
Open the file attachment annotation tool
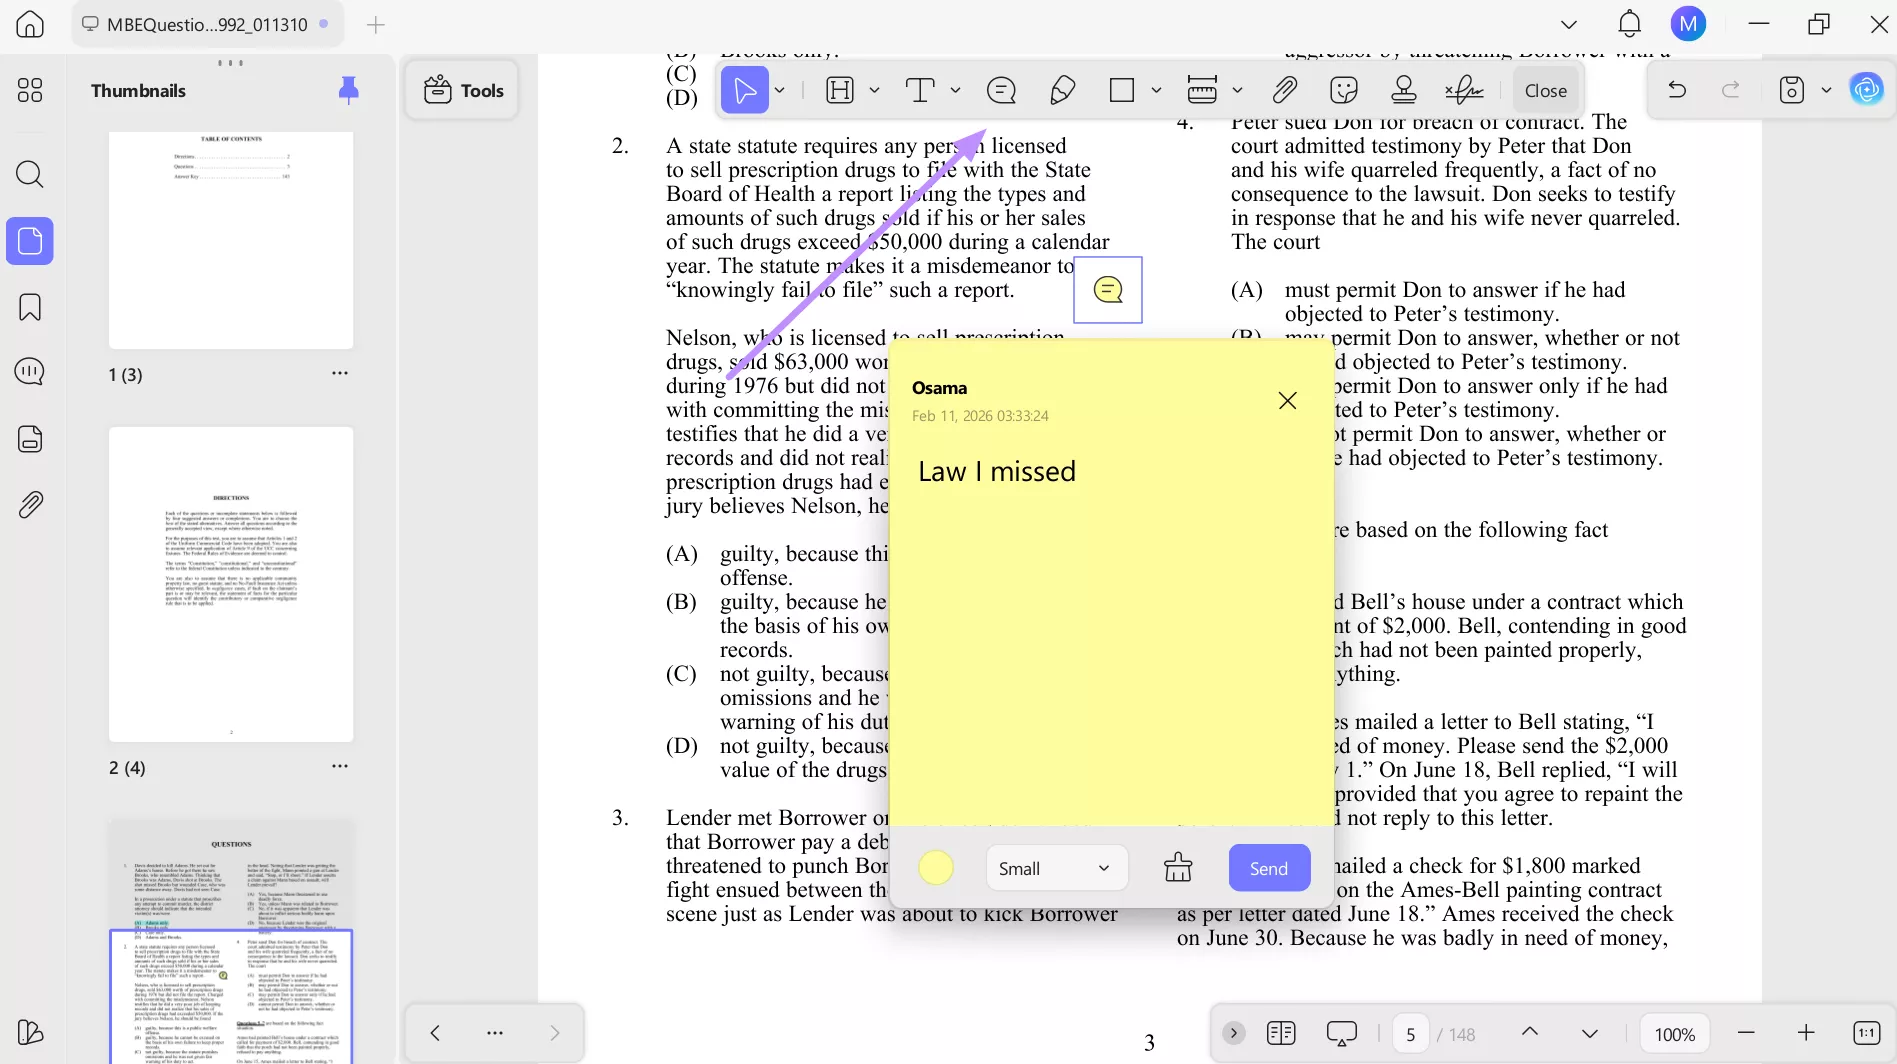point(1284,89)
